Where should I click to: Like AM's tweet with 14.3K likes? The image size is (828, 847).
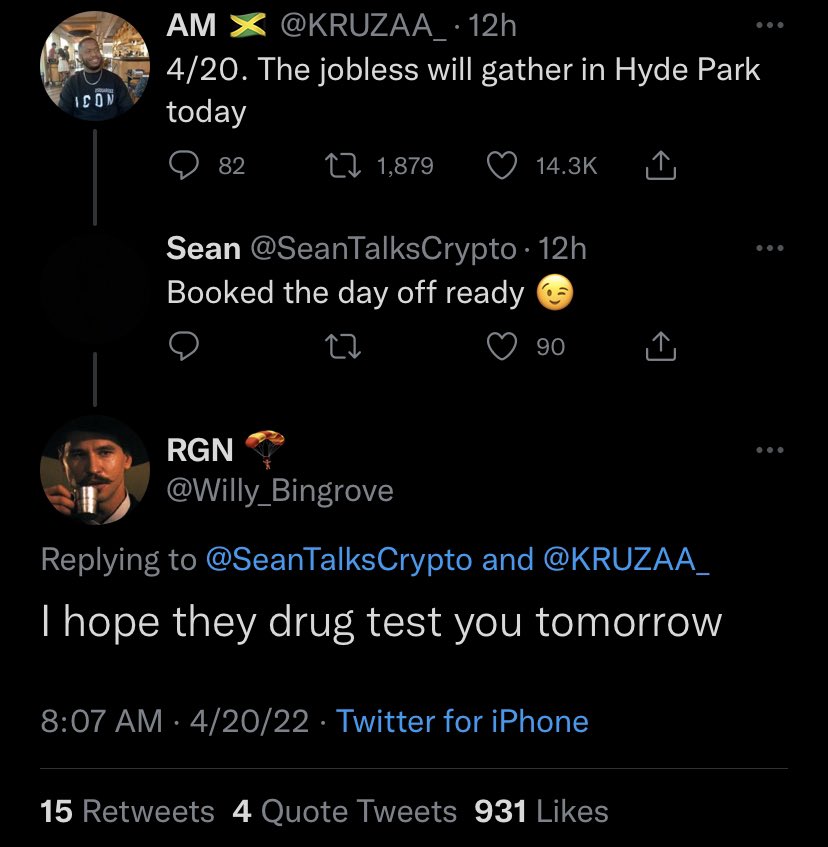point(502,165)
